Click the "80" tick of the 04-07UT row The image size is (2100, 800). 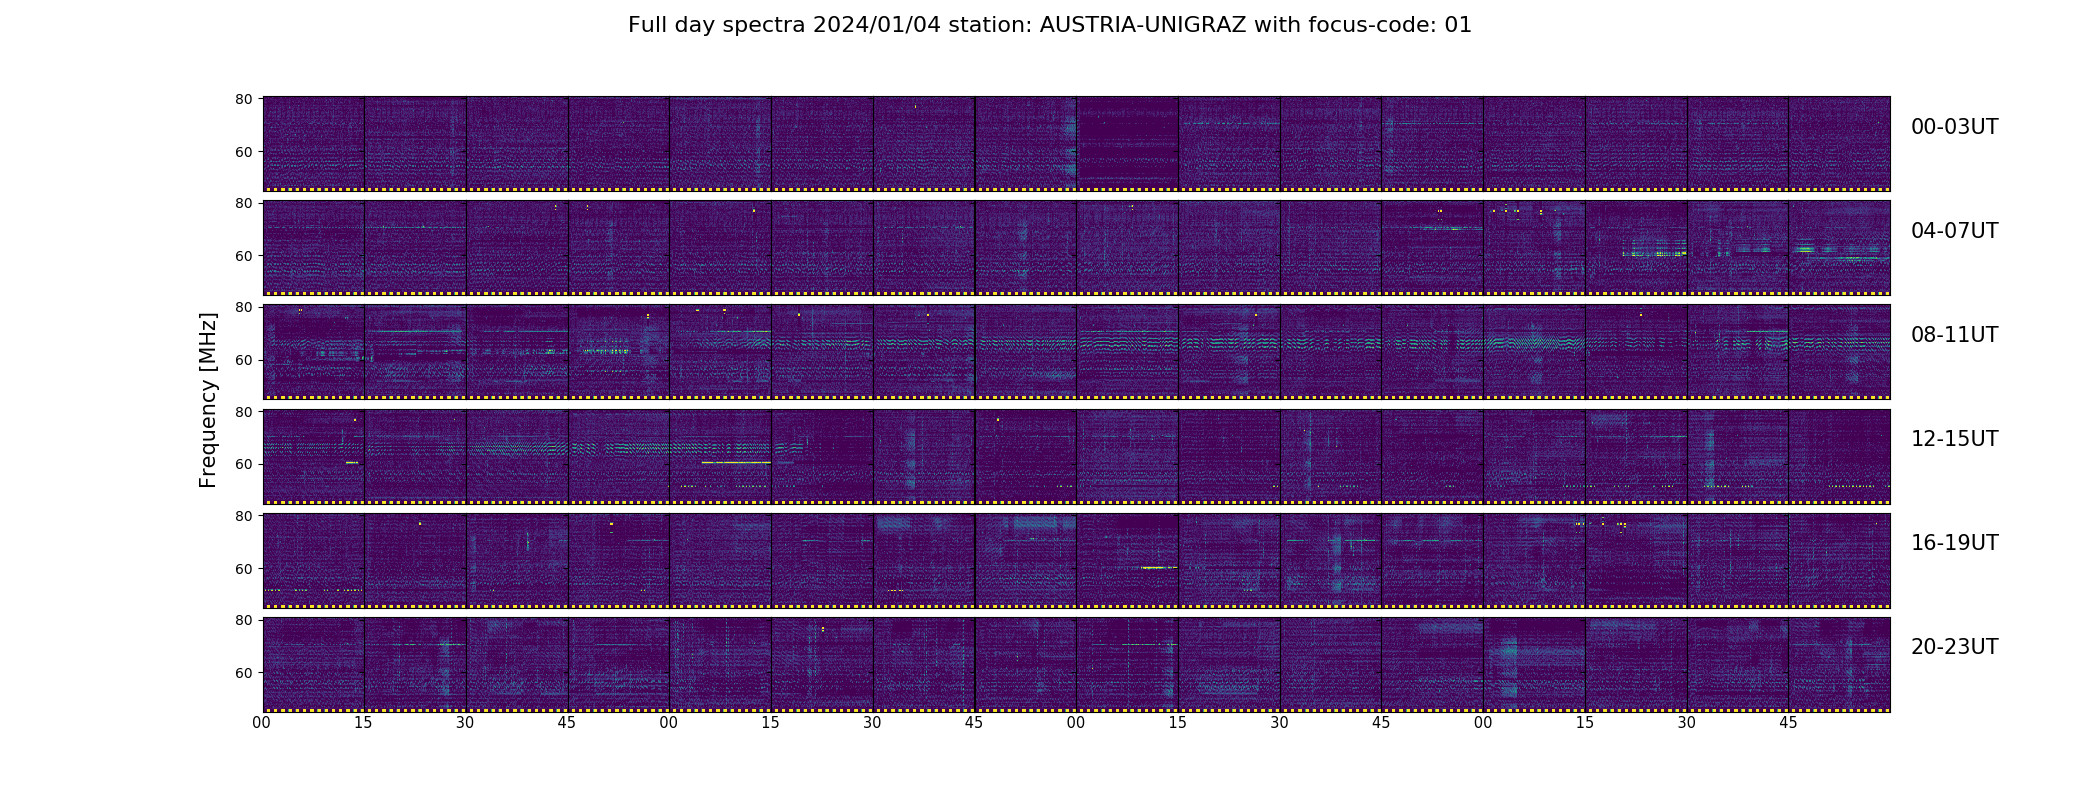point(243,203)
